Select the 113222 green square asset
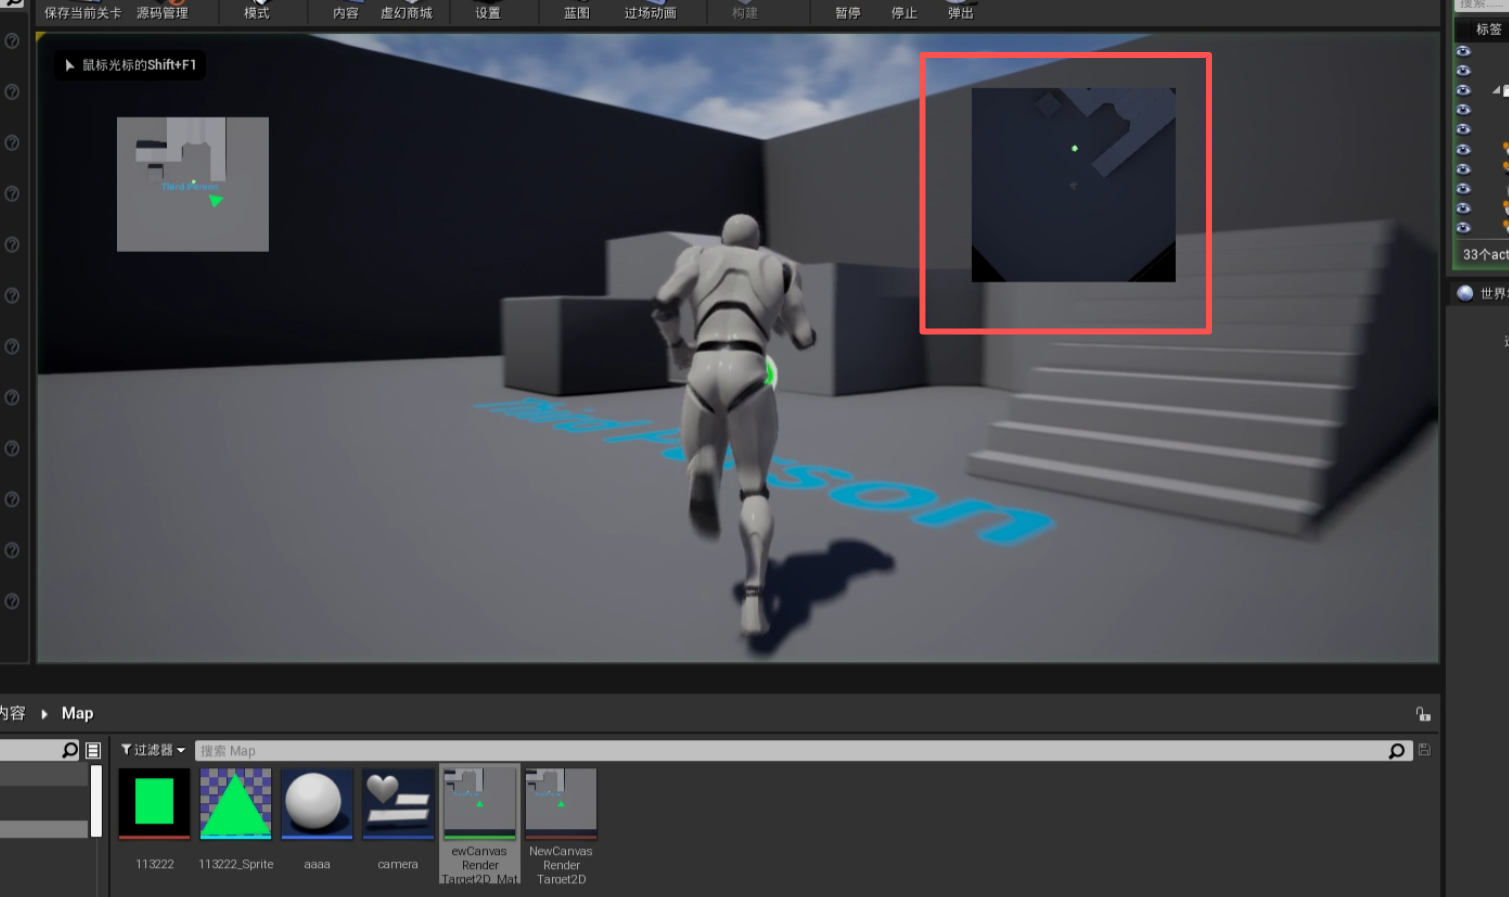 pos(154,820)
